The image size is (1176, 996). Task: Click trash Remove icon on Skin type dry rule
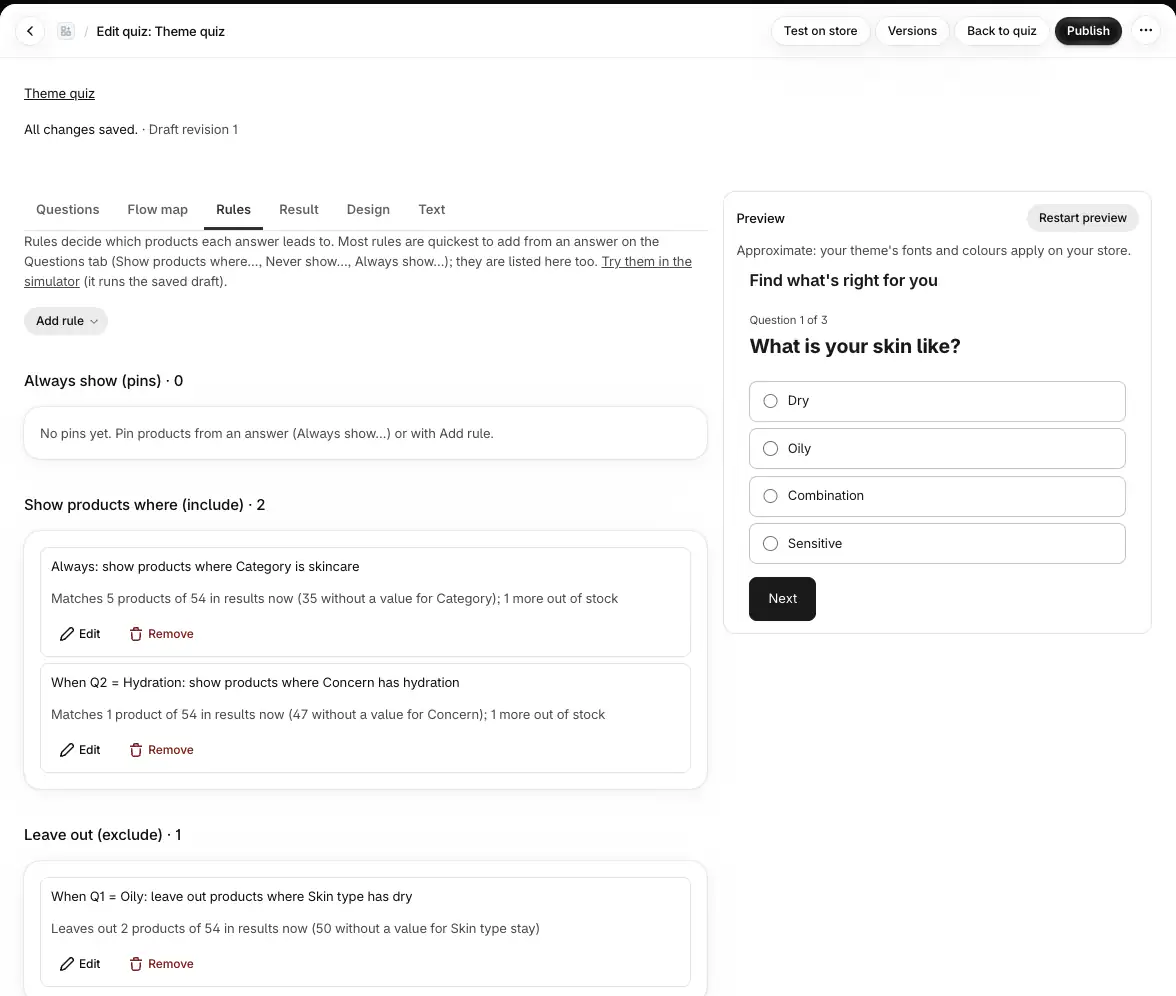click(x=136, y=964)
